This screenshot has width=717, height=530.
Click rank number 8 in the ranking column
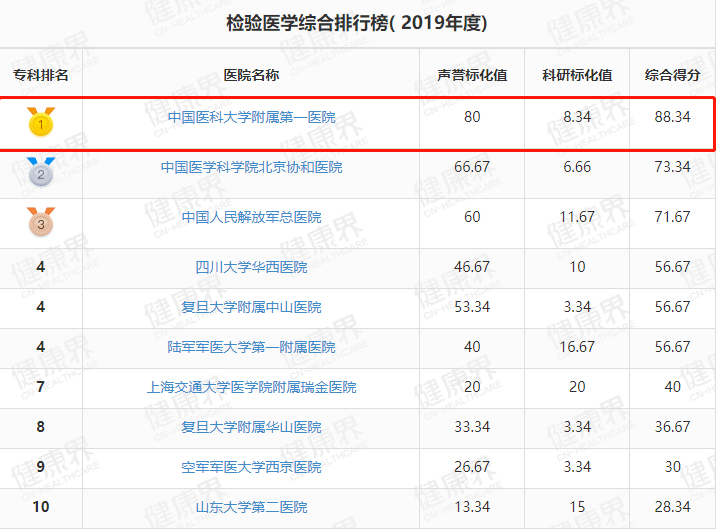tap(41, 427)
